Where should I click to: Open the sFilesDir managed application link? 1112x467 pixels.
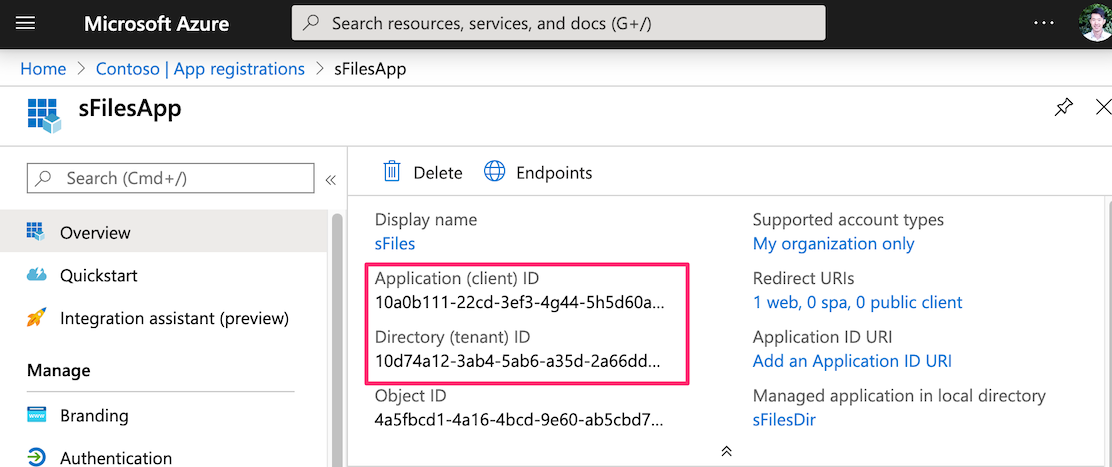click(784, 420)
